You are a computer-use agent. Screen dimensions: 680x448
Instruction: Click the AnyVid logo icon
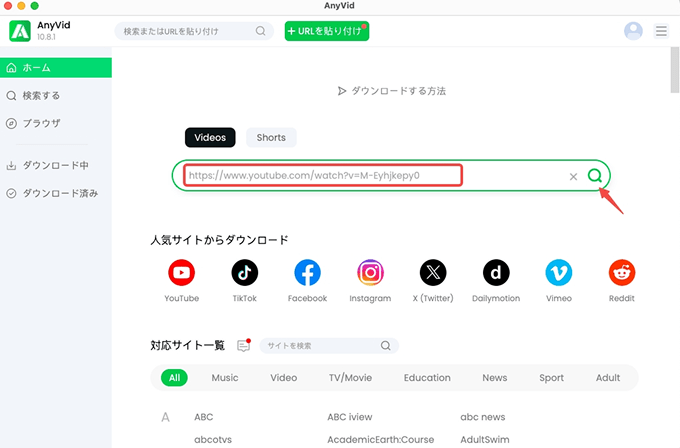pyautogui.click(x=20, y=31)
